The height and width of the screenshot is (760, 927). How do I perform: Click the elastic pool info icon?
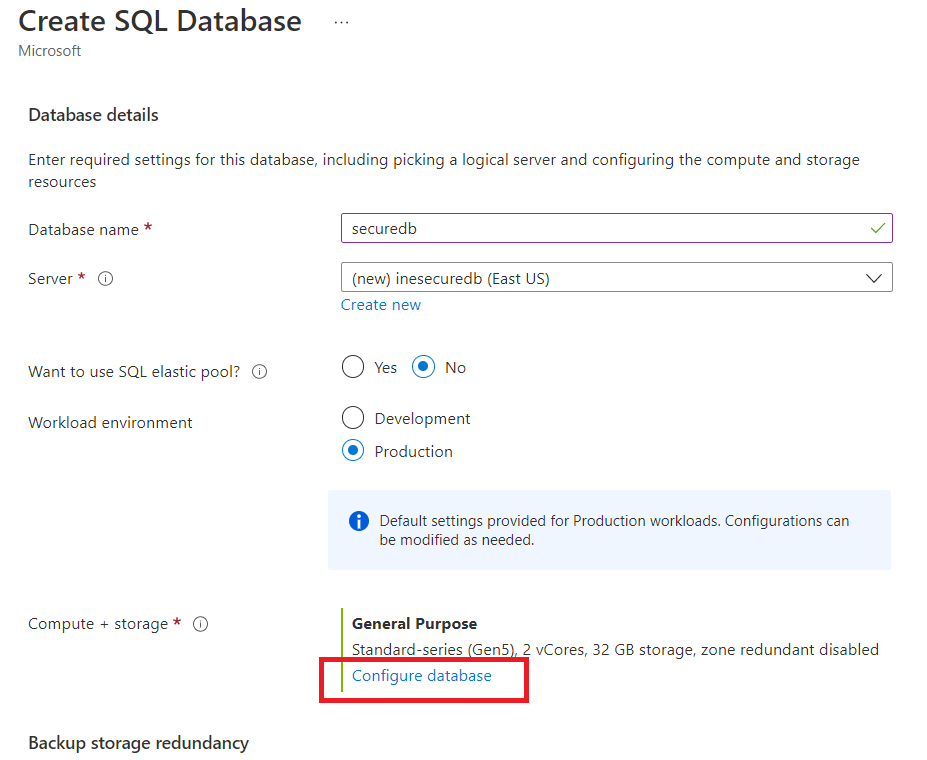coord(259,372)
